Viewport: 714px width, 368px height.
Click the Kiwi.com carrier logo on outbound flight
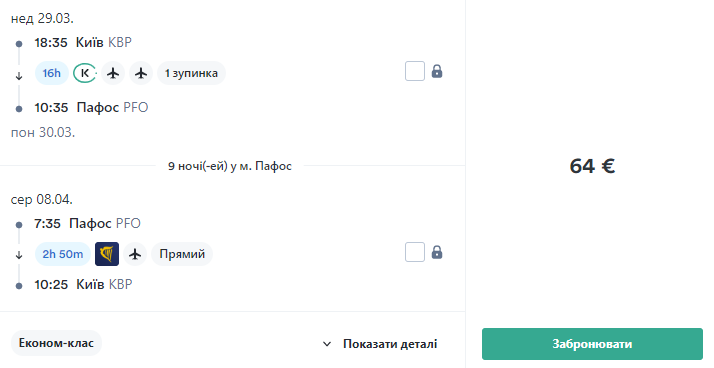tap(85, 73)
